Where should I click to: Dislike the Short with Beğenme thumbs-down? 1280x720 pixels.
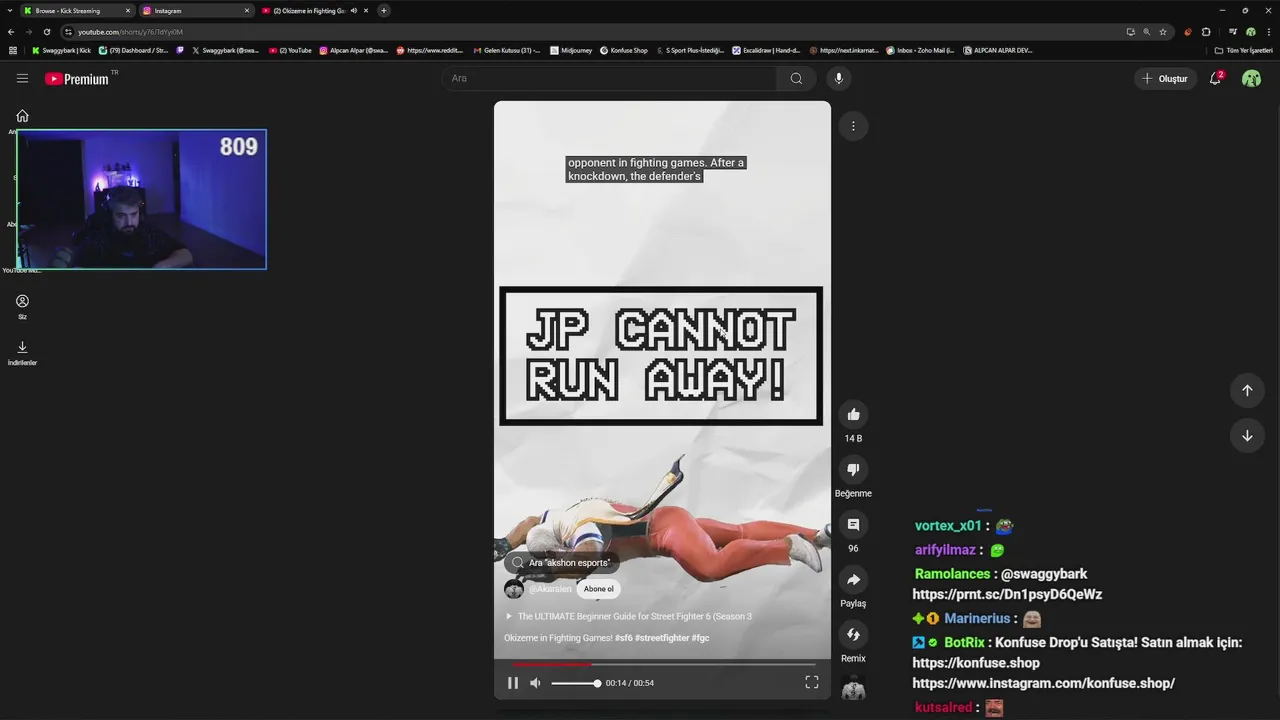click(853, 469)
